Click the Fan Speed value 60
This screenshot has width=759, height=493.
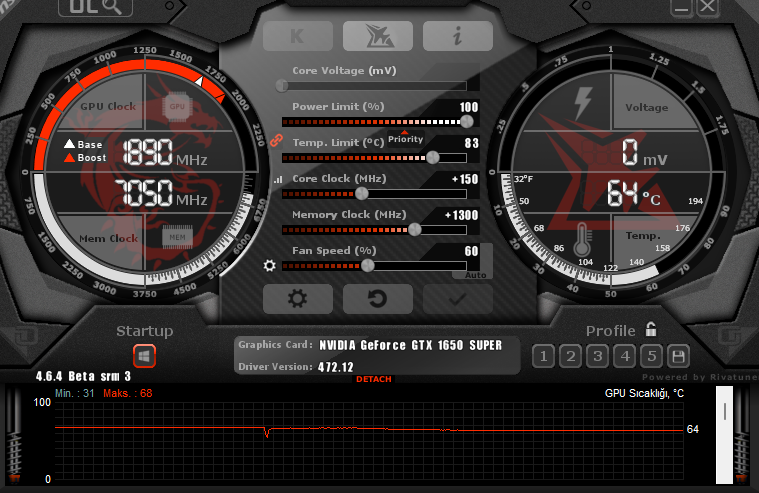pyautogui.click(x=471, y=251)
